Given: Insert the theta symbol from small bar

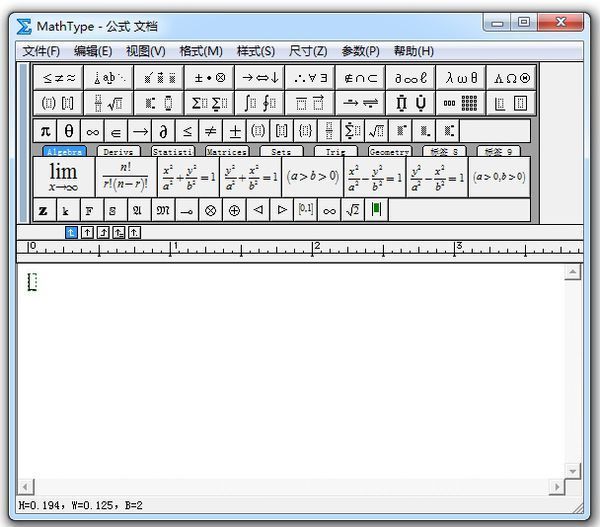Looking at the screenshot, I should pos(69,131).
